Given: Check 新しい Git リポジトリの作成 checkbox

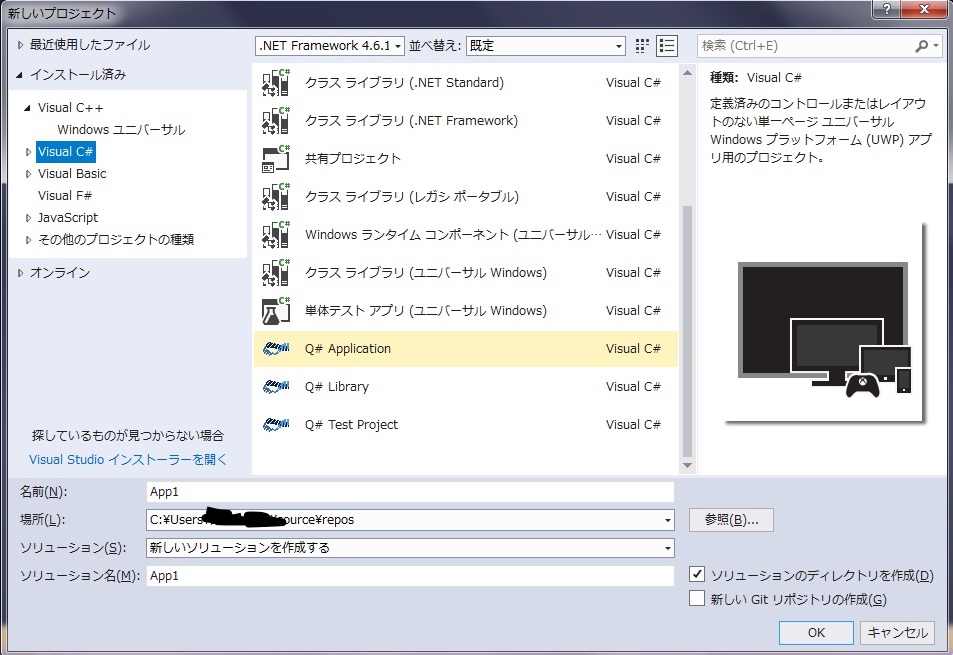Looking at the screenshot, I should [x=697, y=598].
